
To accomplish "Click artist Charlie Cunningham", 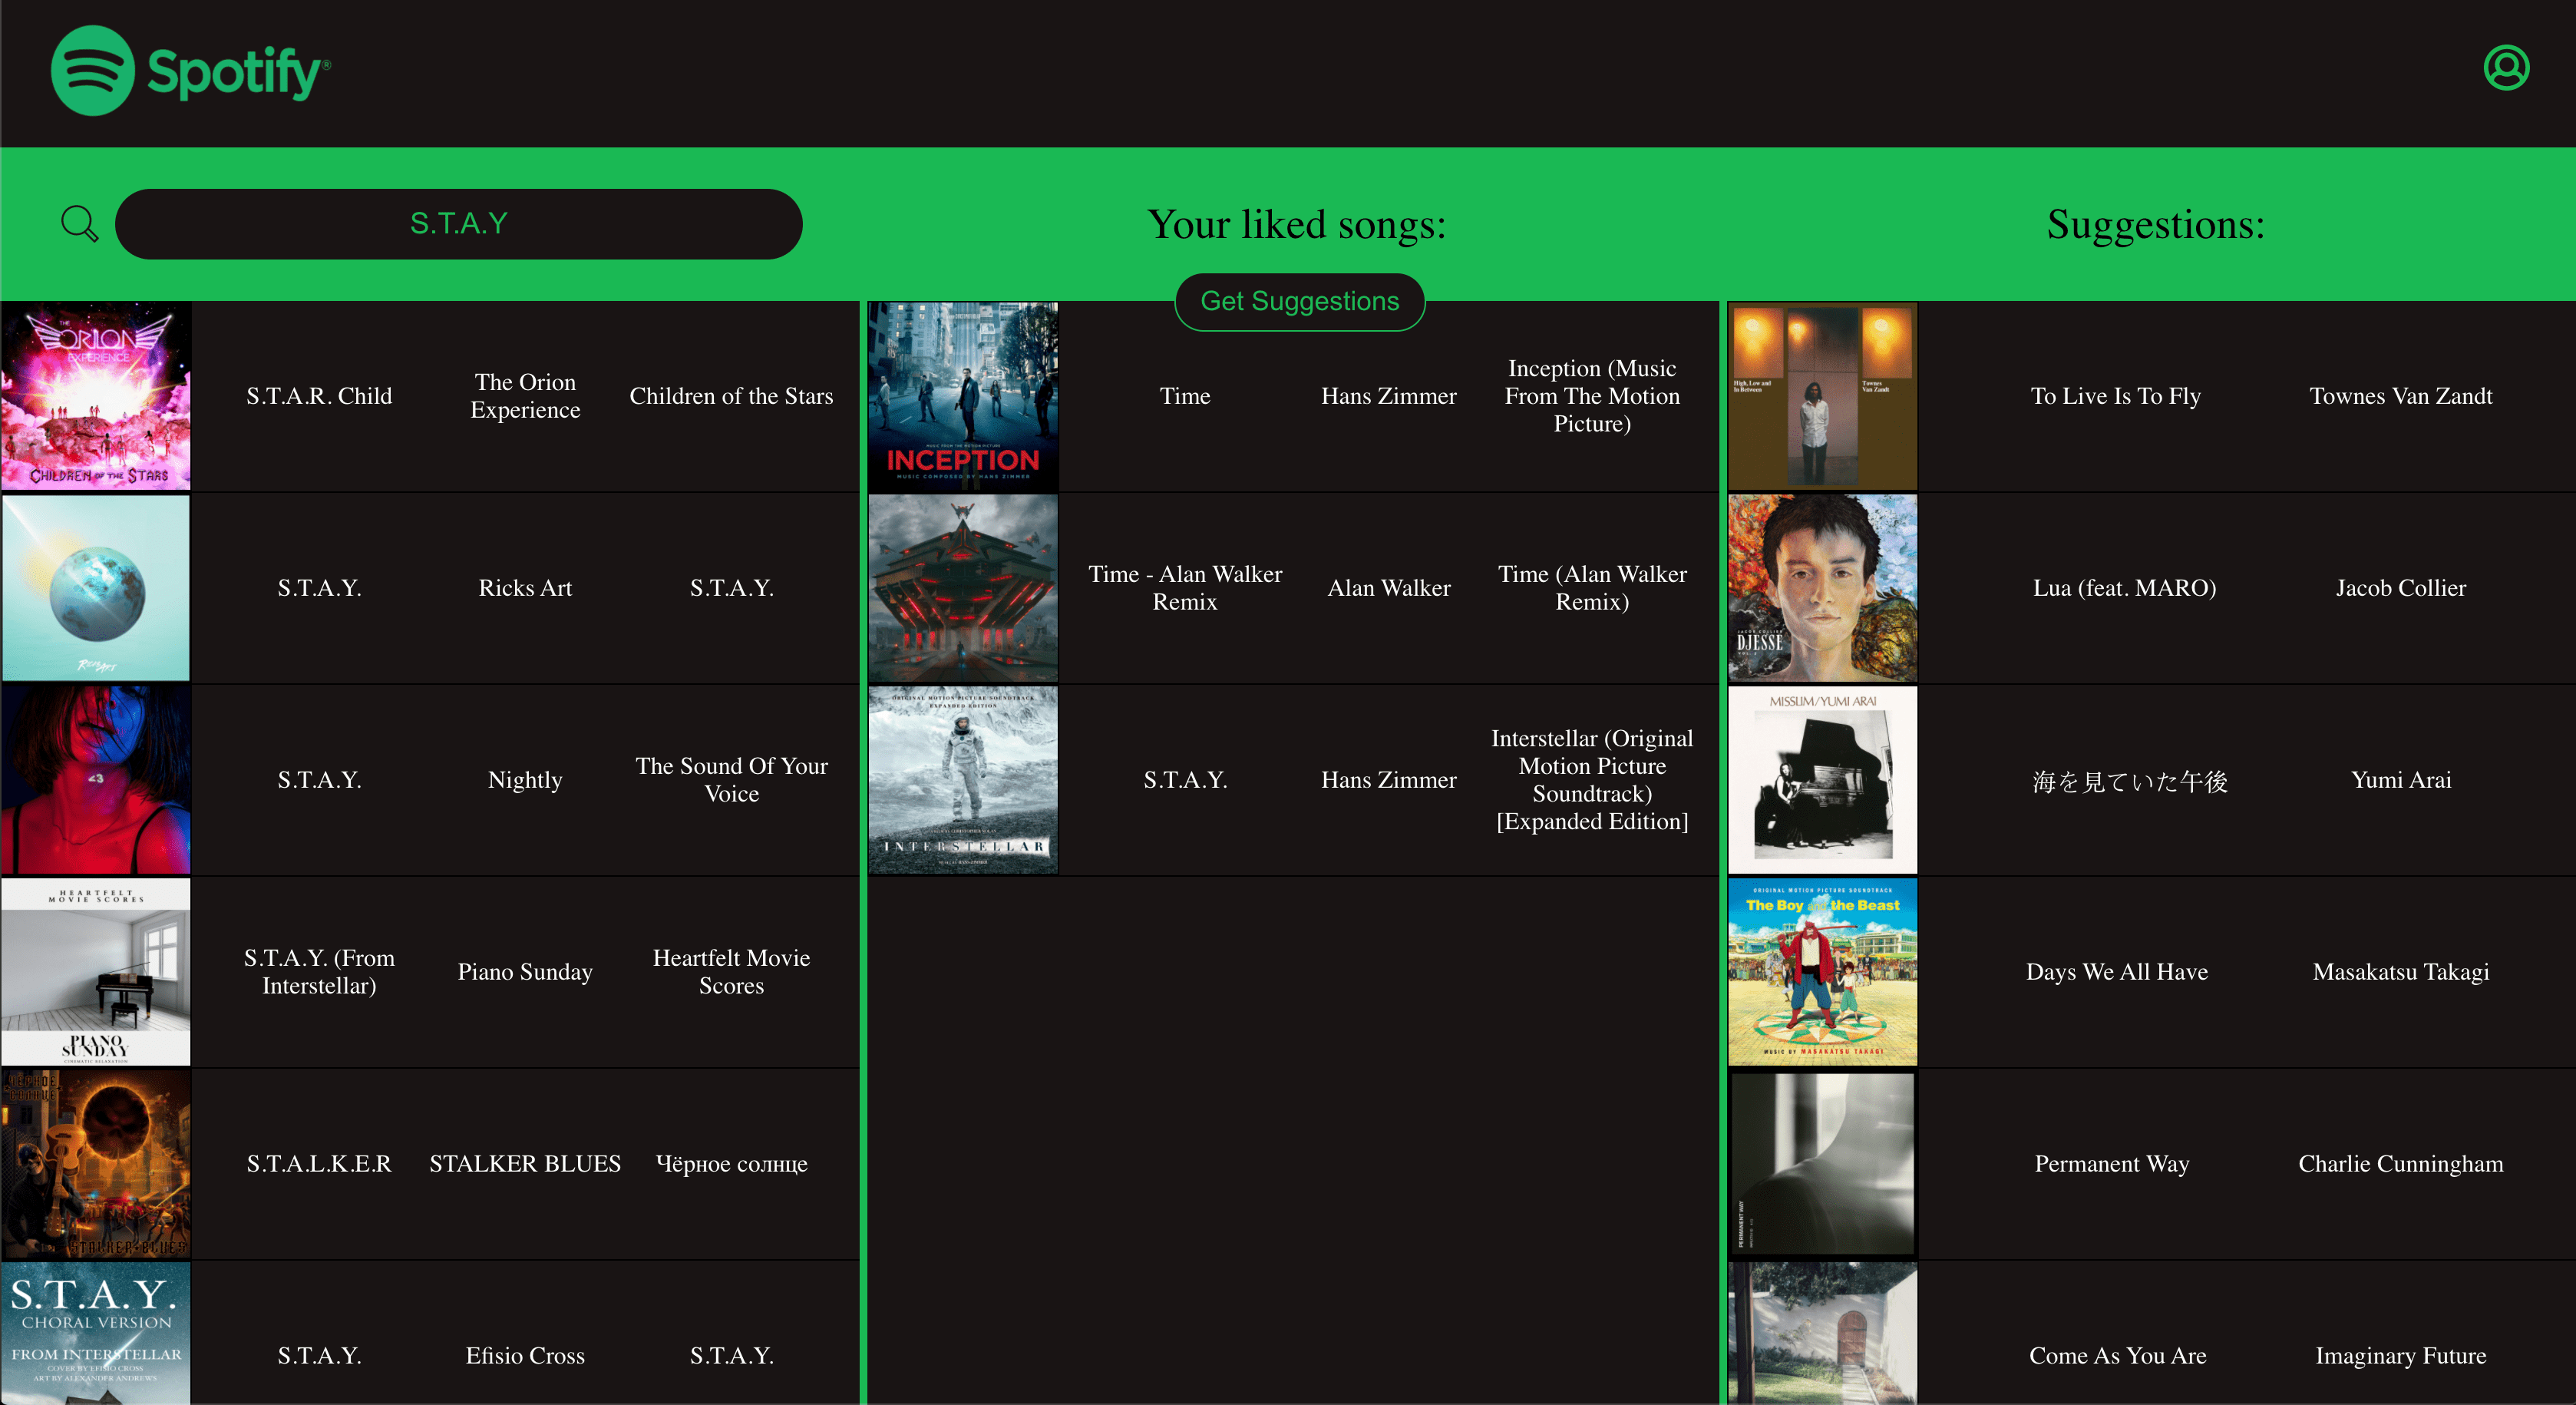I will [x=2401, y=1164].
